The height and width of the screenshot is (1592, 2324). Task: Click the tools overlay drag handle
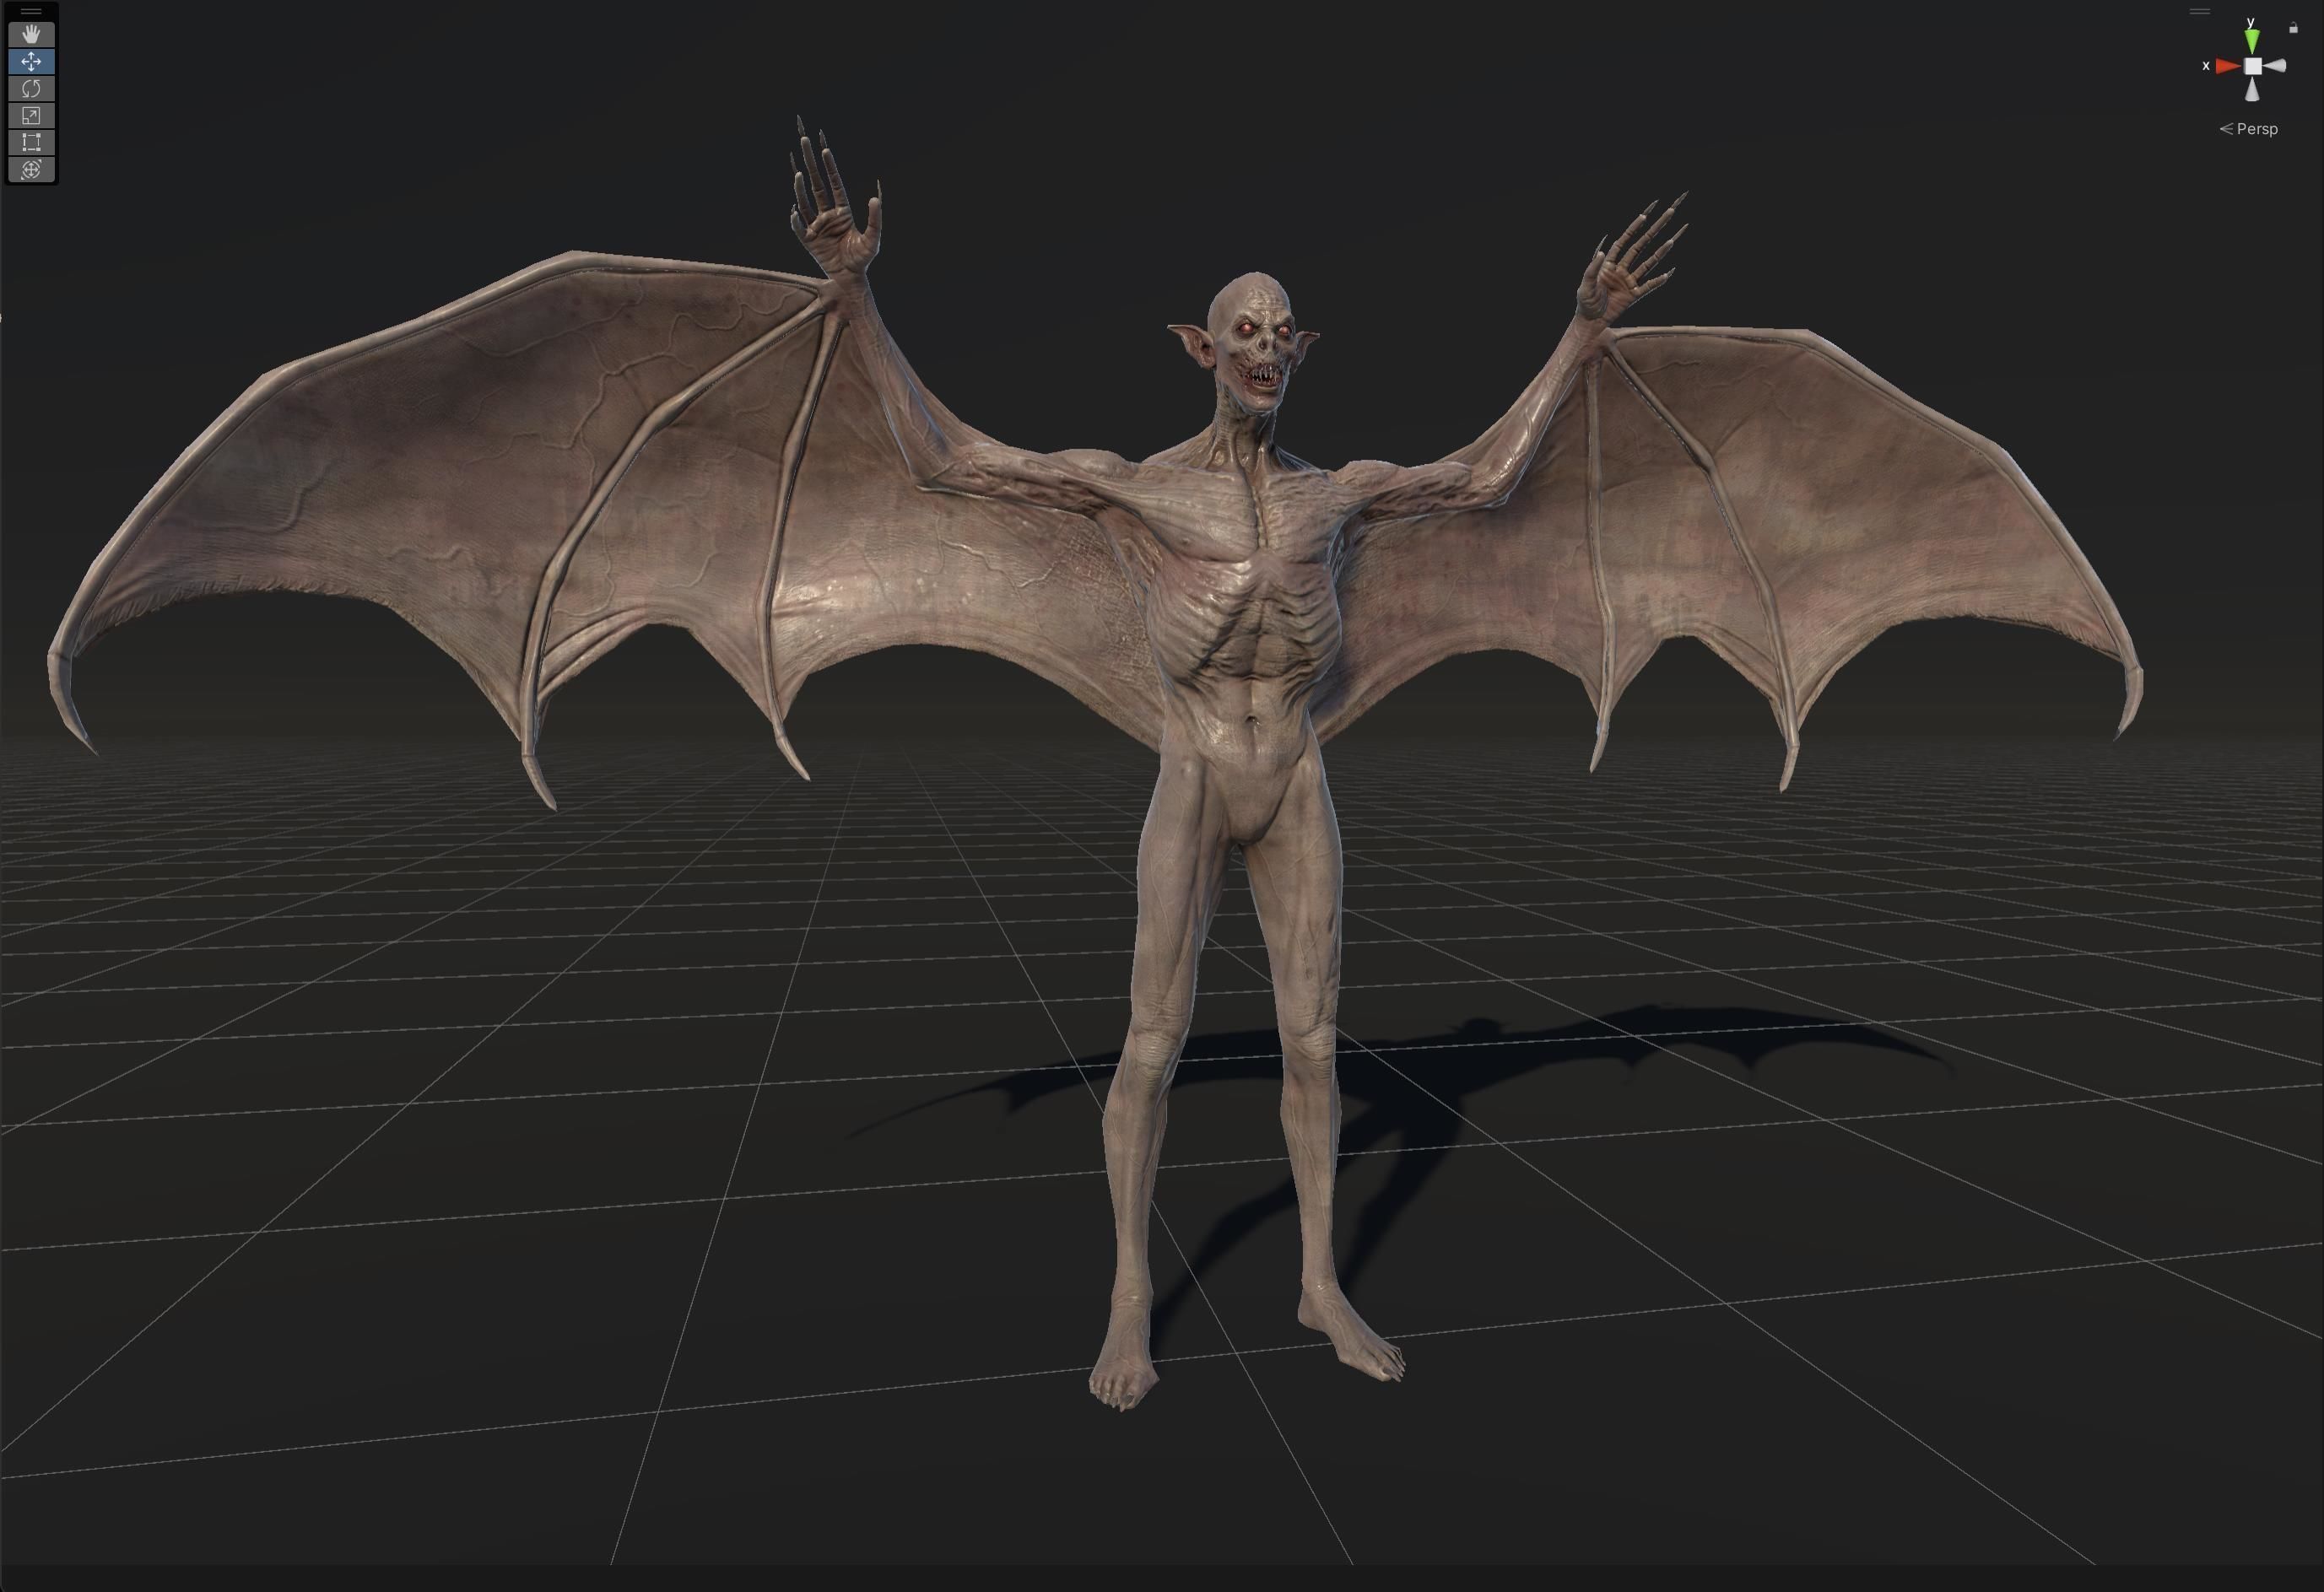tap(31, 12)
